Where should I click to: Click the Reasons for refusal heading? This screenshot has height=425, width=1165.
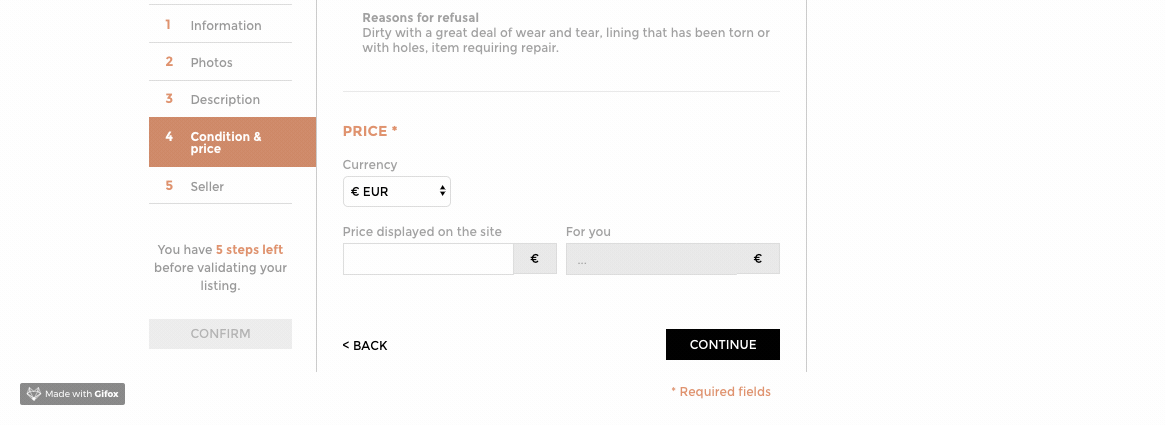421,17
